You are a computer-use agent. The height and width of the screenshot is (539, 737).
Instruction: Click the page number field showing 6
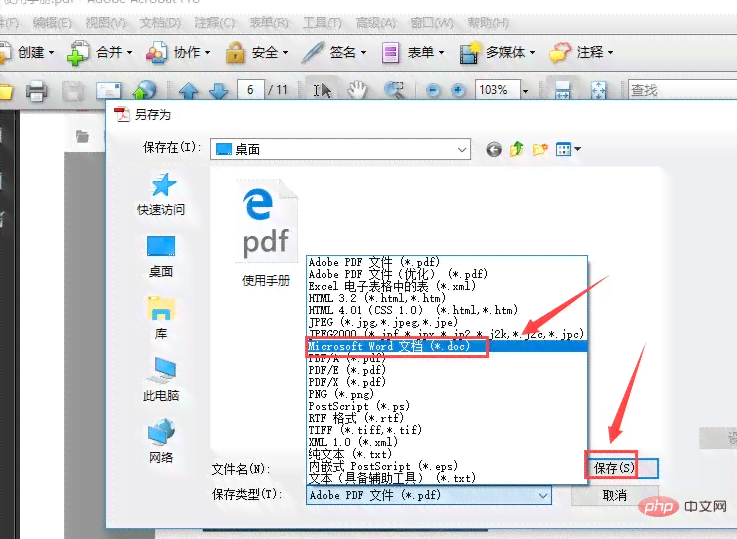pos(251,90)
